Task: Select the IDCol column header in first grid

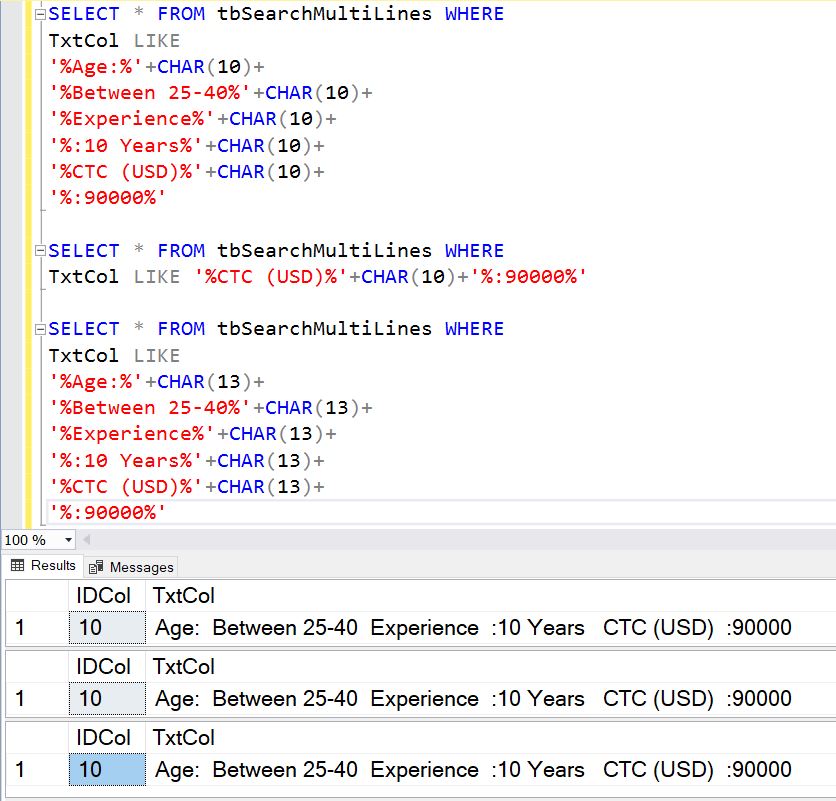Action: click(105, 595)
